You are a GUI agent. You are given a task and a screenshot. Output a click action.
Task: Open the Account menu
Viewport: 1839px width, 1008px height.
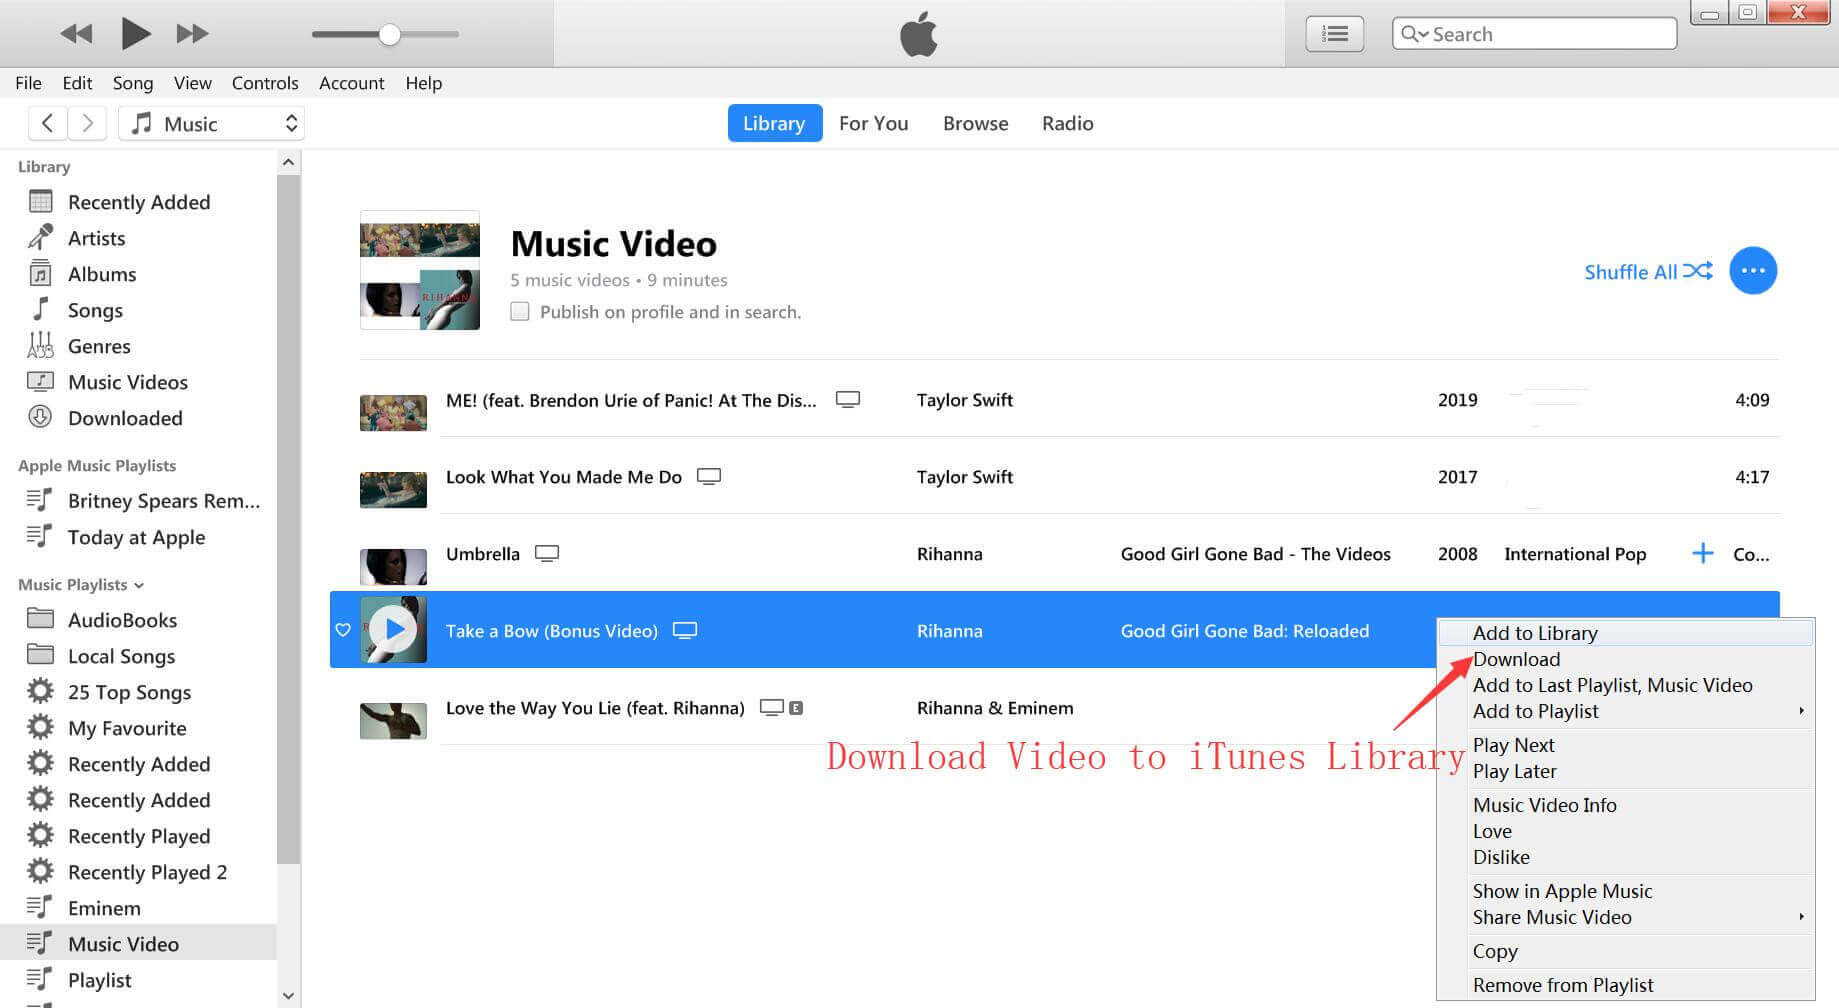[x=351, y=83]
